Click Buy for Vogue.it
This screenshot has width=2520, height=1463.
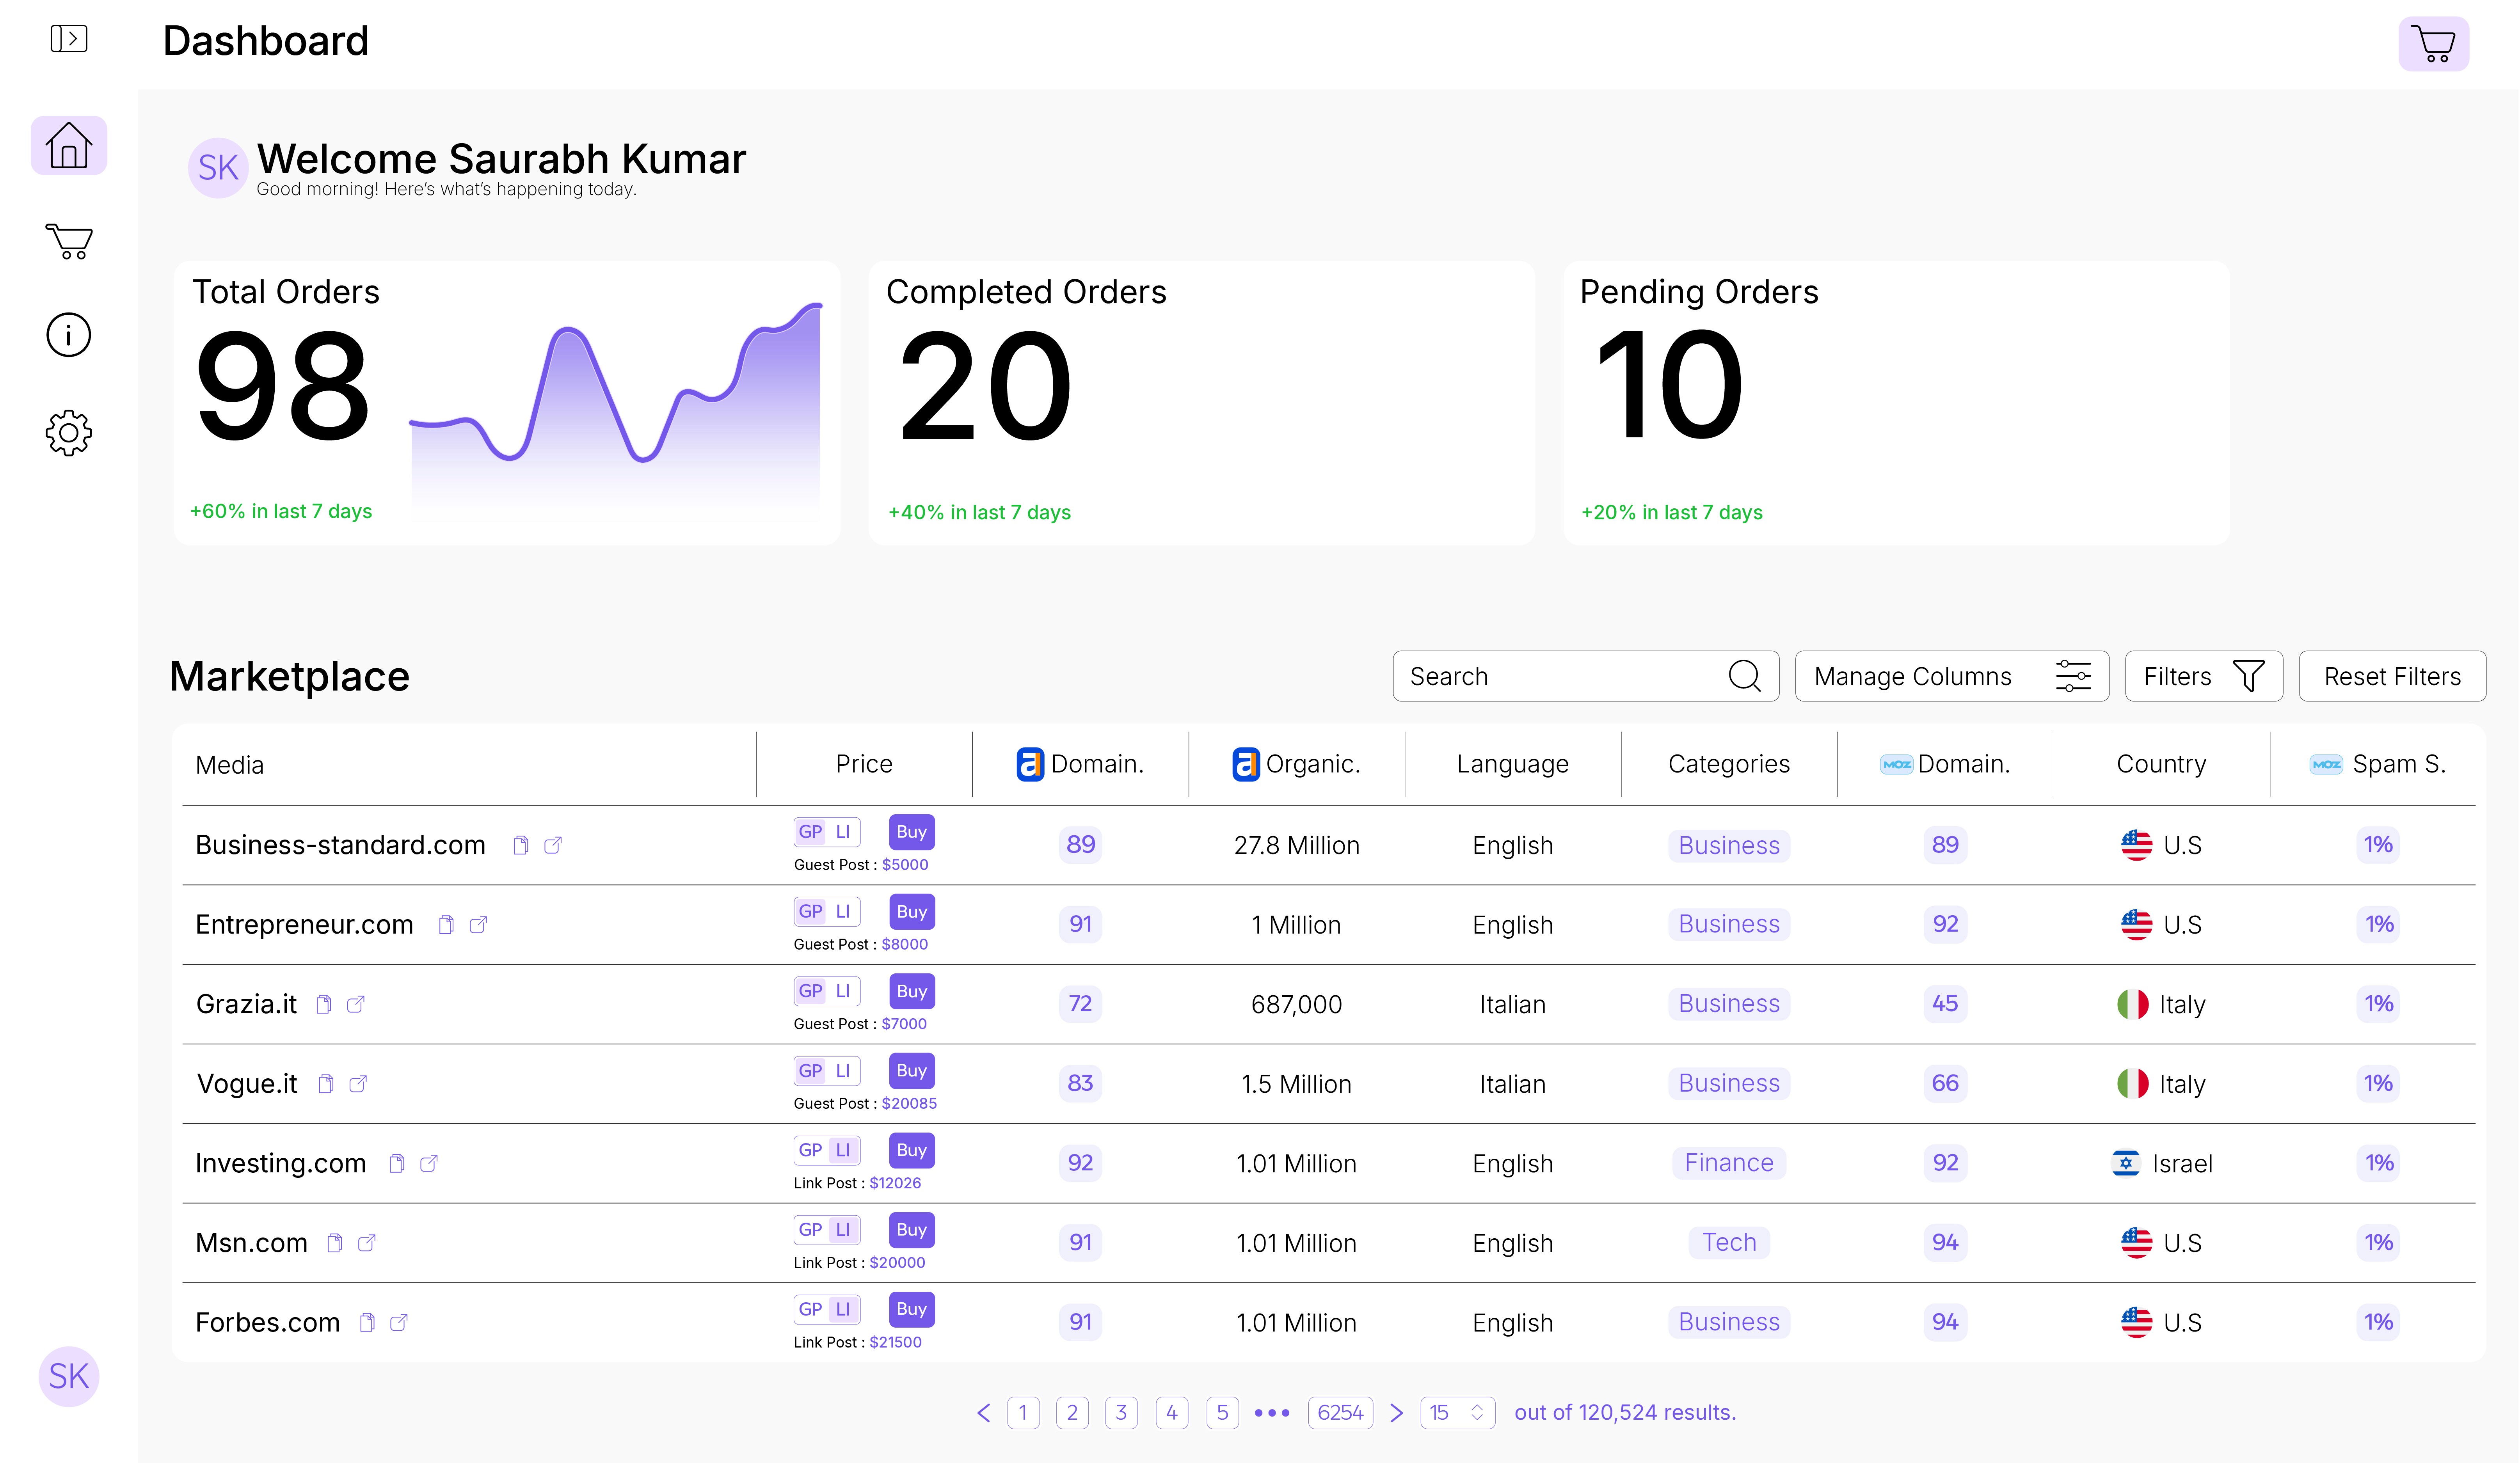tap(911, 1071)
